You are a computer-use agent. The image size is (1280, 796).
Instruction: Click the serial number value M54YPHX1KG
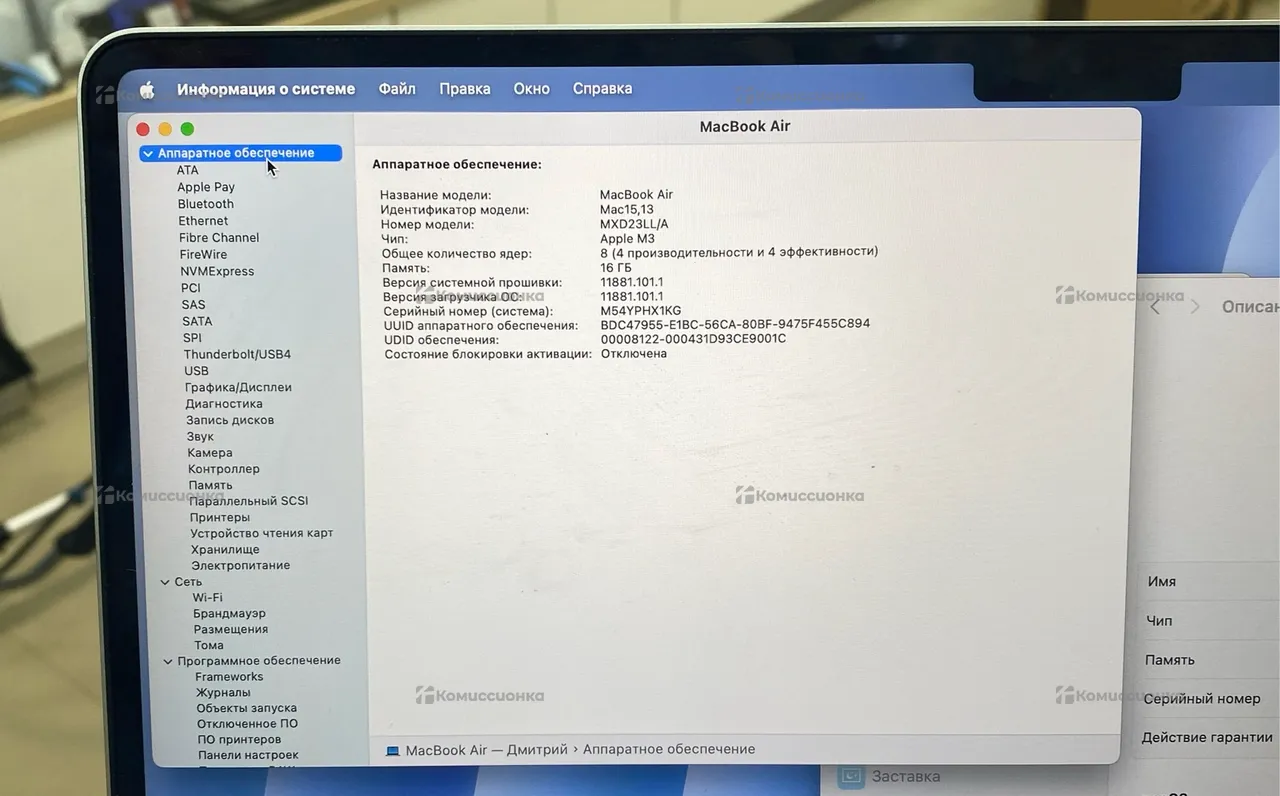point(641,311)
